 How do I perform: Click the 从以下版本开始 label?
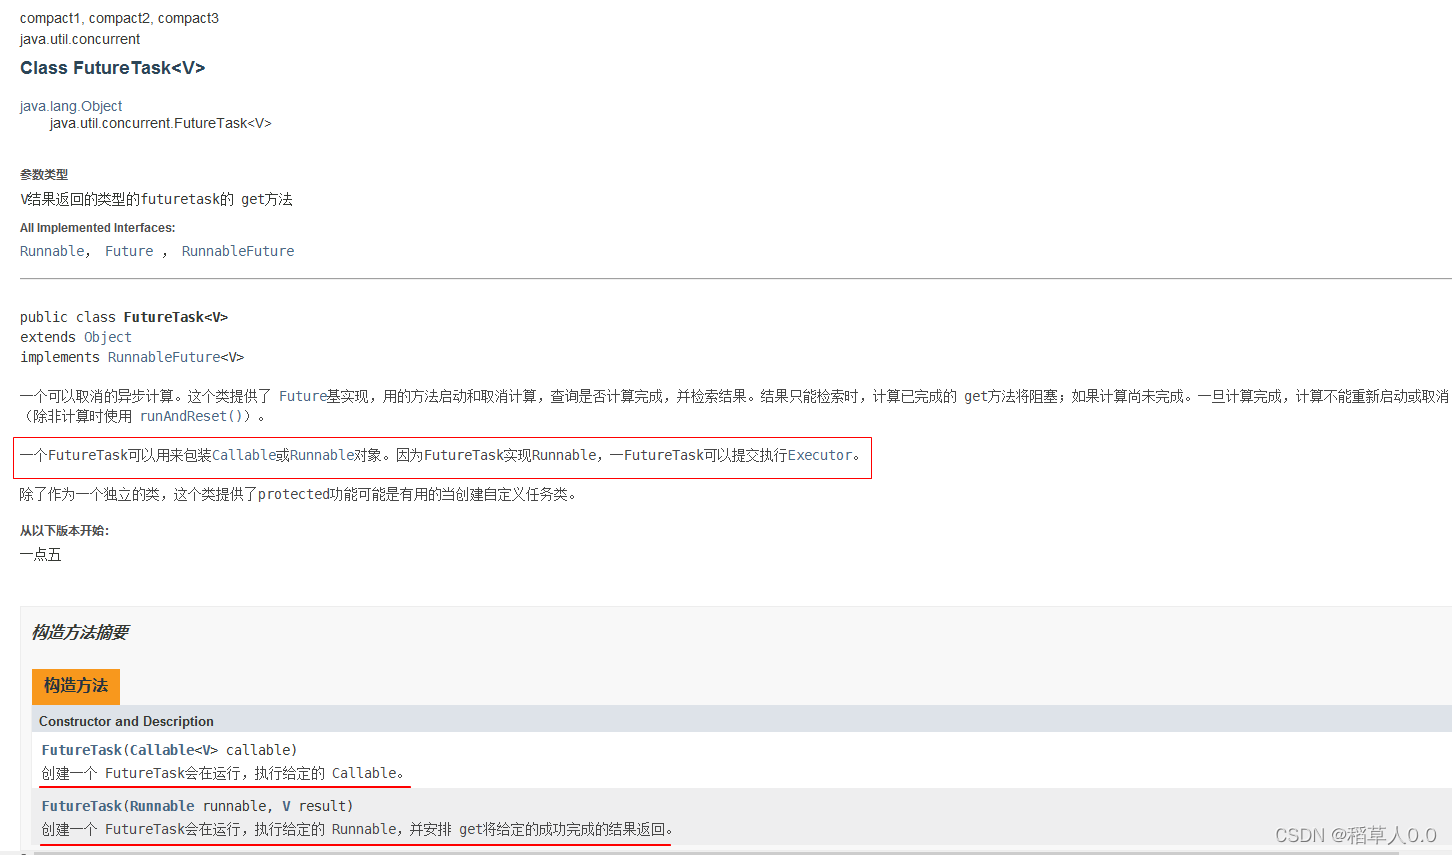point(64,531)
